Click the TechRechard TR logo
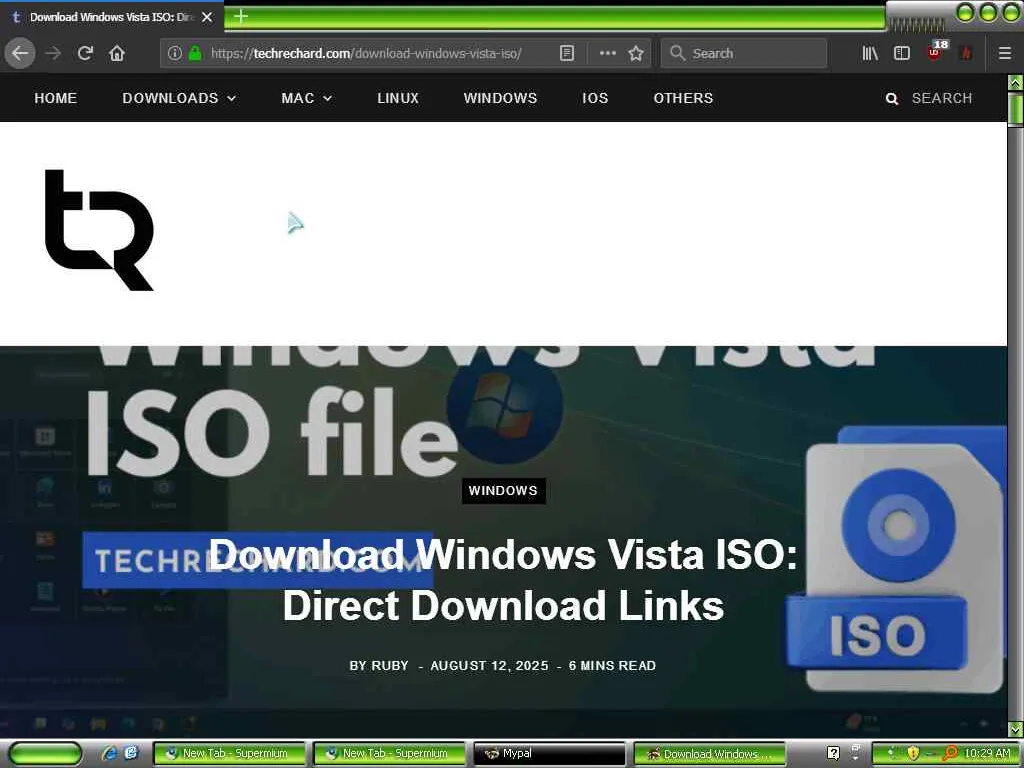Viewport: 1024px width, 768px height. click(99, 230)
